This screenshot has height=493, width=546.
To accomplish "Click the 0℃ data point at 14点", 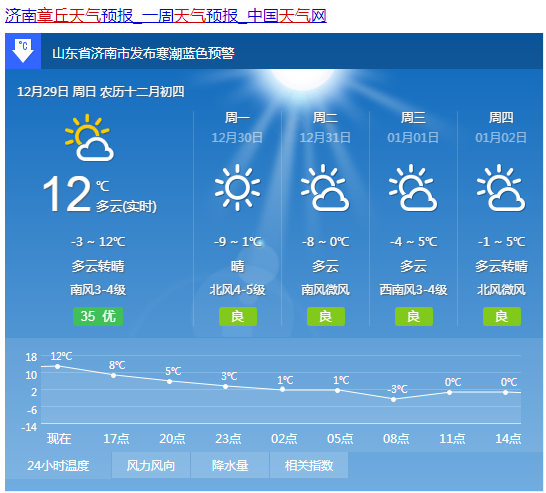I will point(506,392).
